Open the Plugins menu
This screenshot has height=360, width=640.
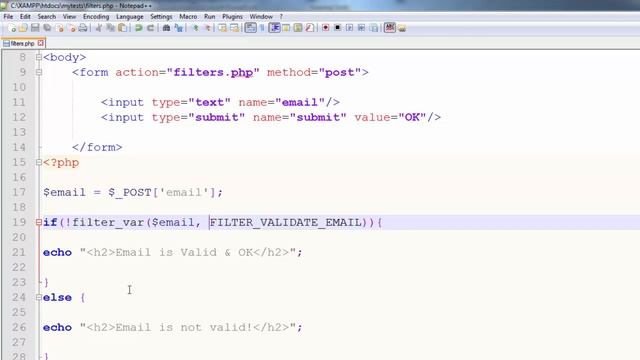pyautogui.click(x=232, y=17)
